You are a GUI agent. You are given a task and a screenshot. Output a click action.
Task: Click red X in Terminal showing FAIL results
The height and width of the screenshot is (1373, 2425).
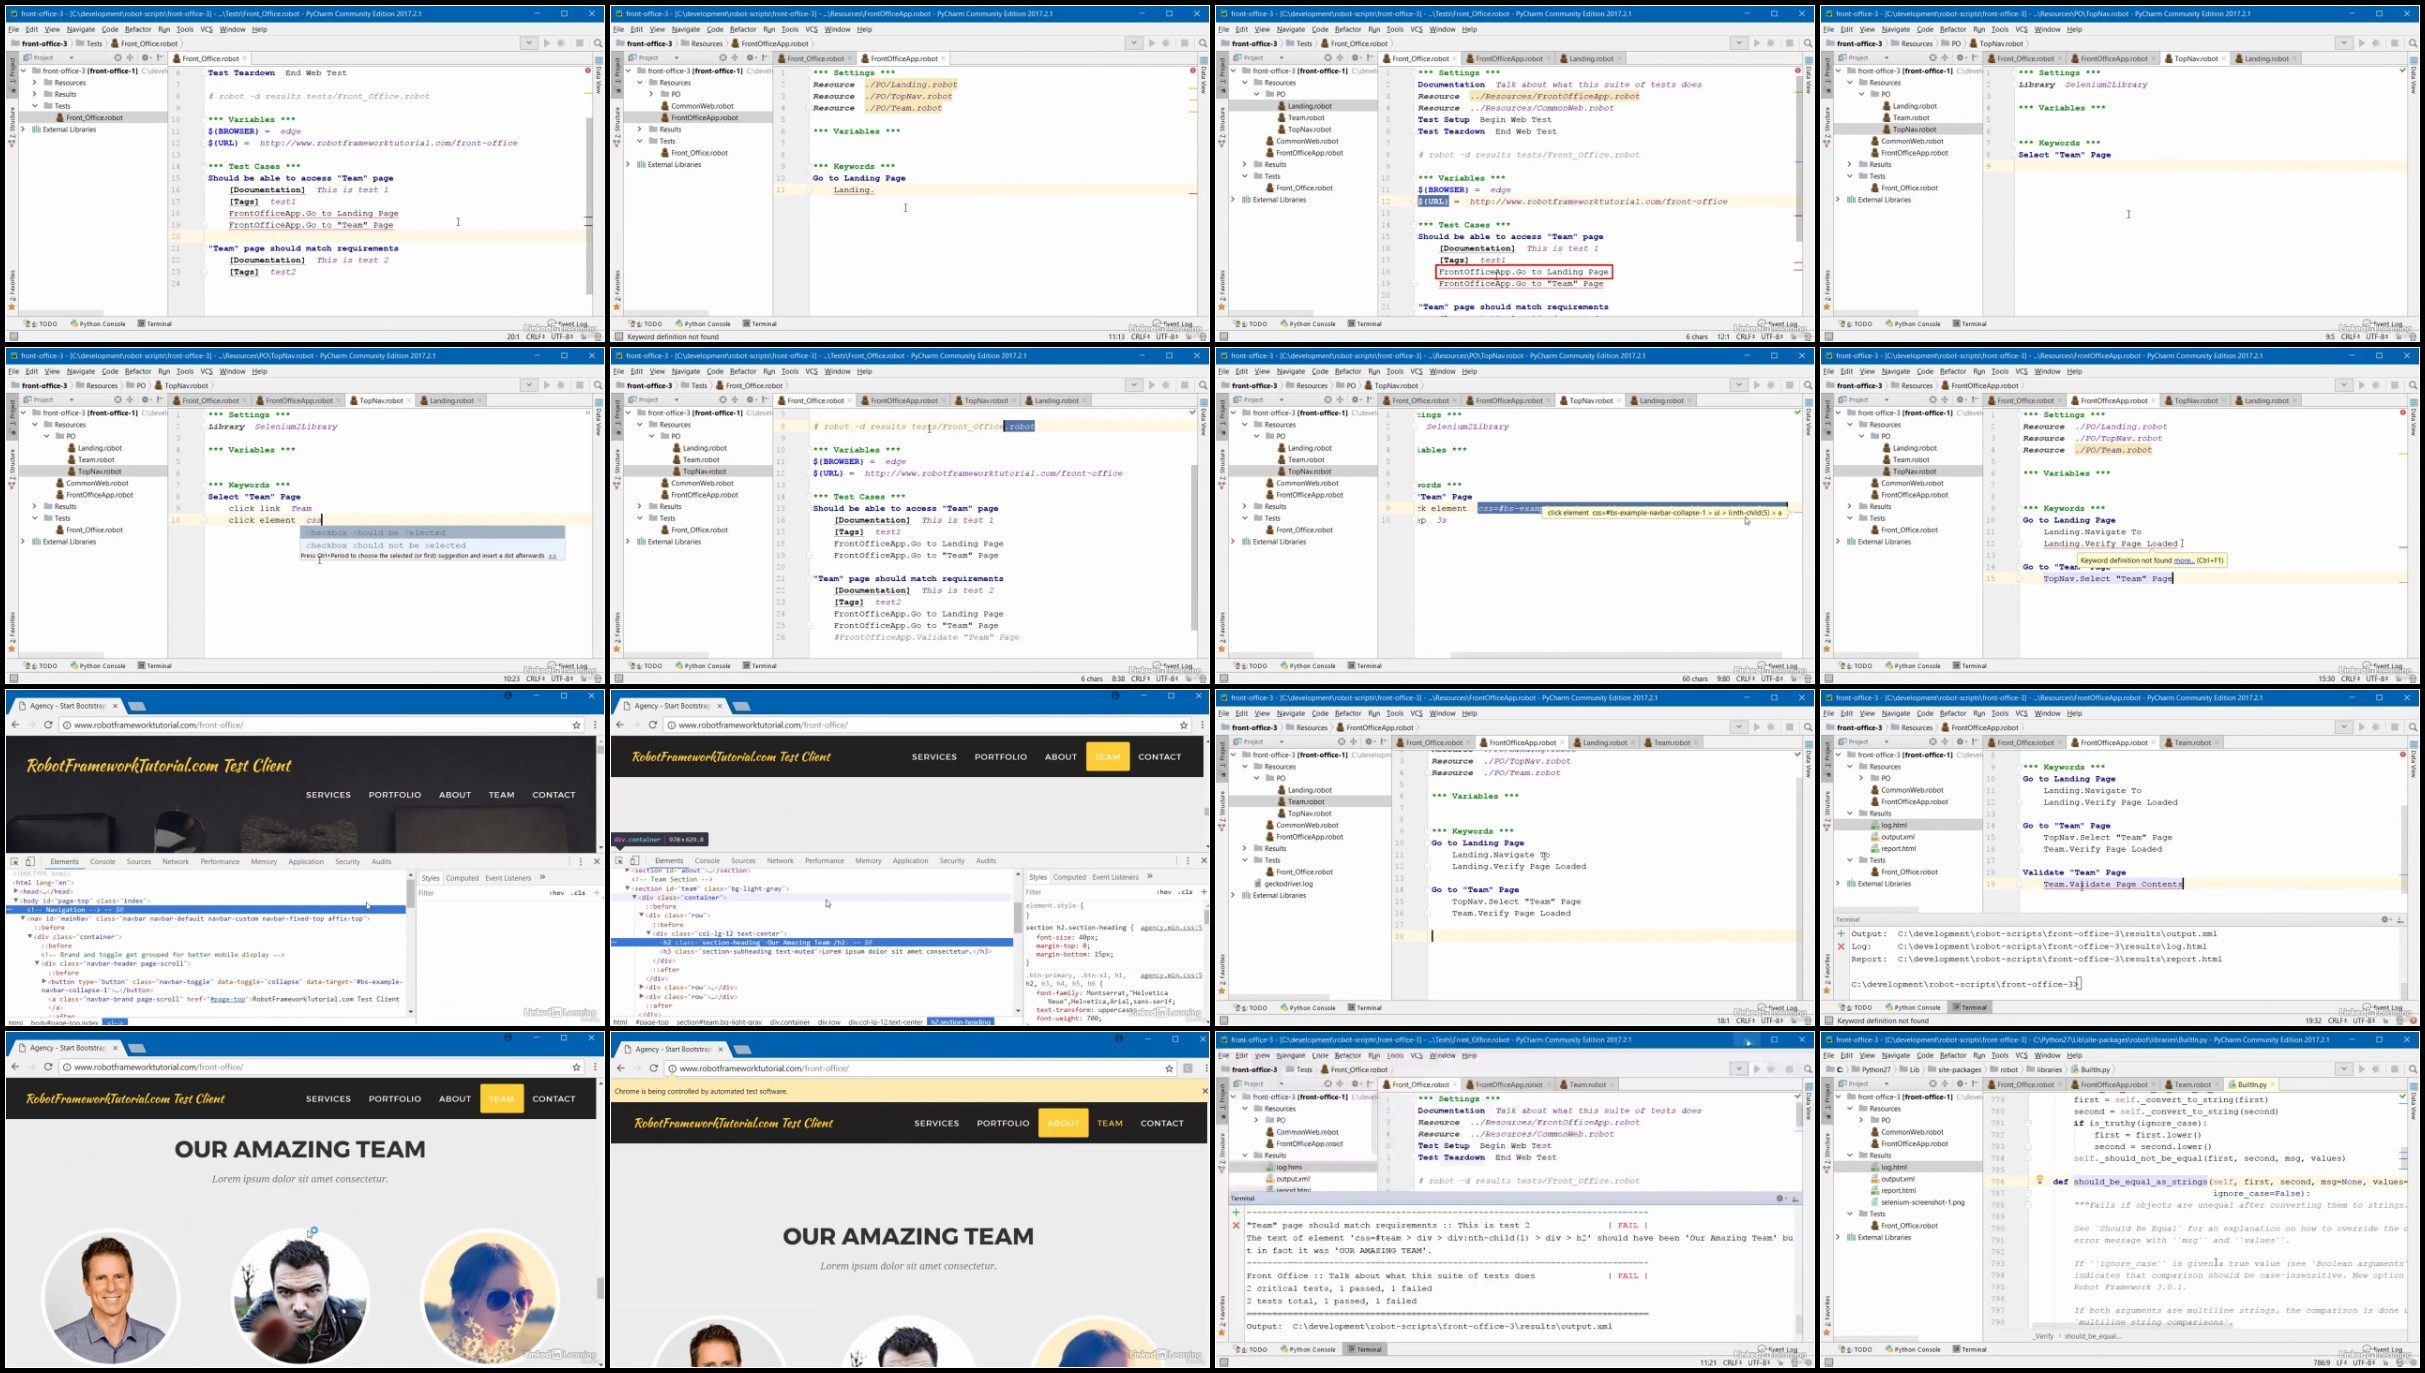1236,1225
